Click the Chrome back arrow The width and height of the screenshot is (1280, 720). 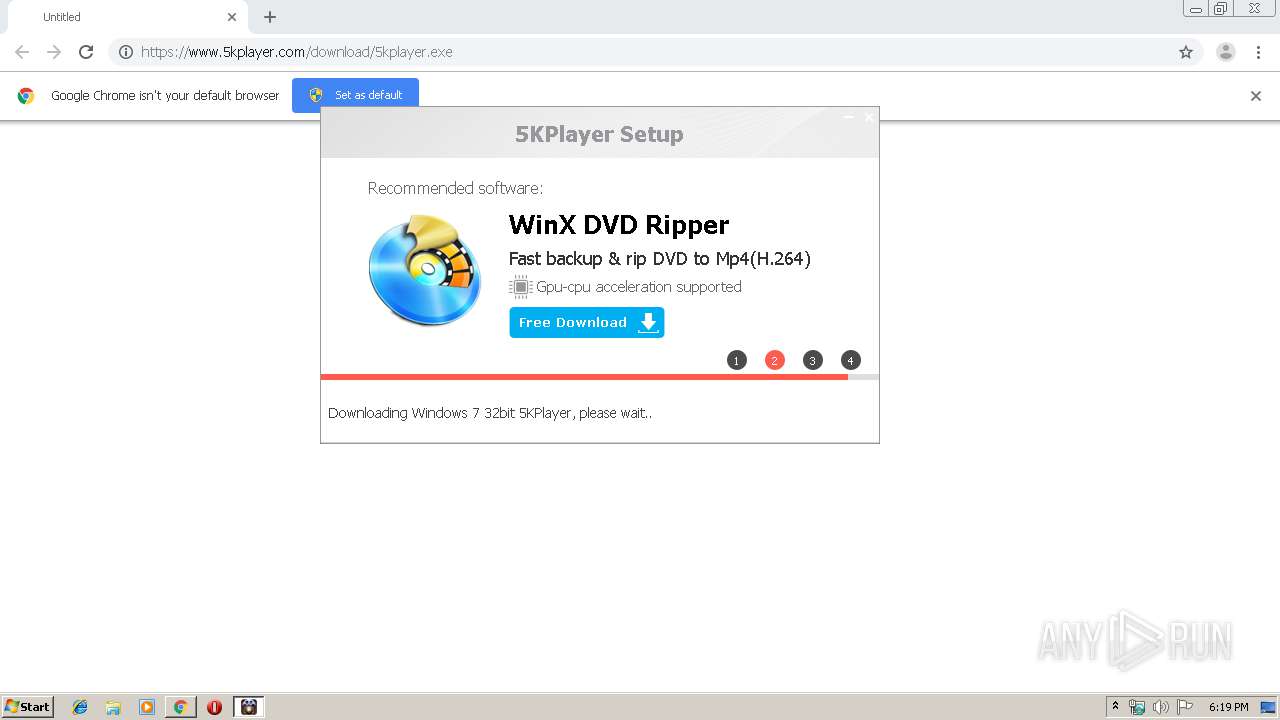22,52
